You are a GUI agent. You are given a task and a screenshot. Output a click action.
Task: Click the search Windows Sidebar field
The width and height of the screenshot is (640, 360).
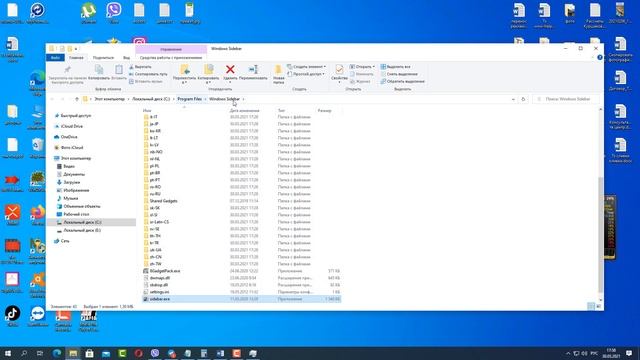coord(567,99)
